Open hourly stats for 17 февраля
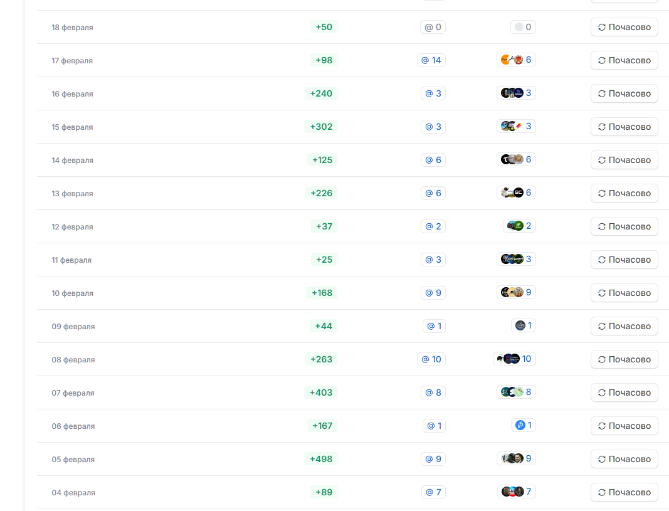This screenshot has width=669, height=511. tap(624, 61)
